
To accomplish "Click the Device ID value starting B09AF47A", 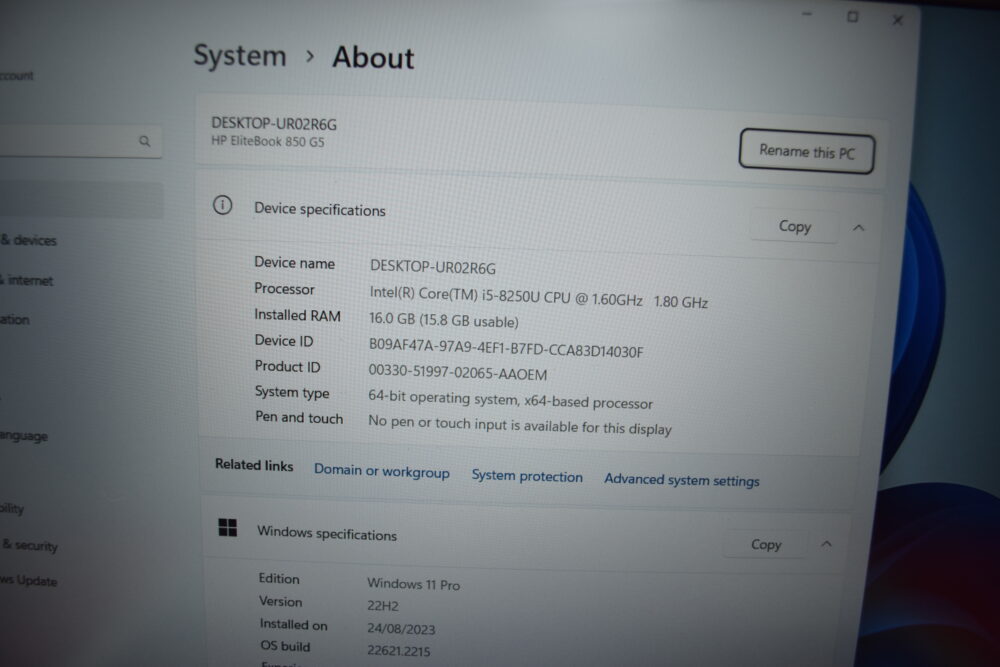I will (x=506, y=348).
